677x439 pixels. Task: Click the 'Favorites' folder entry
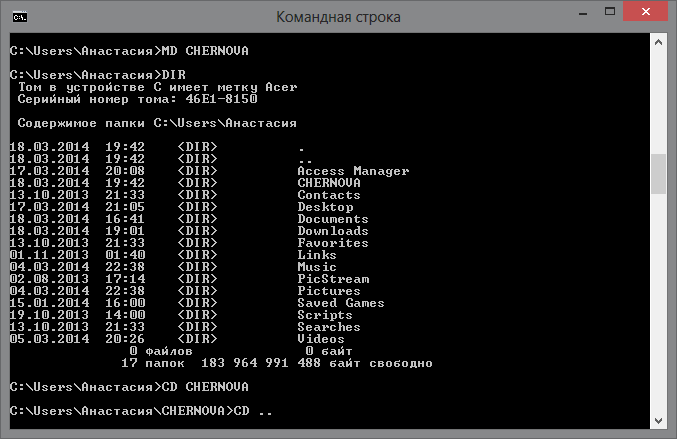coord(333,243)
